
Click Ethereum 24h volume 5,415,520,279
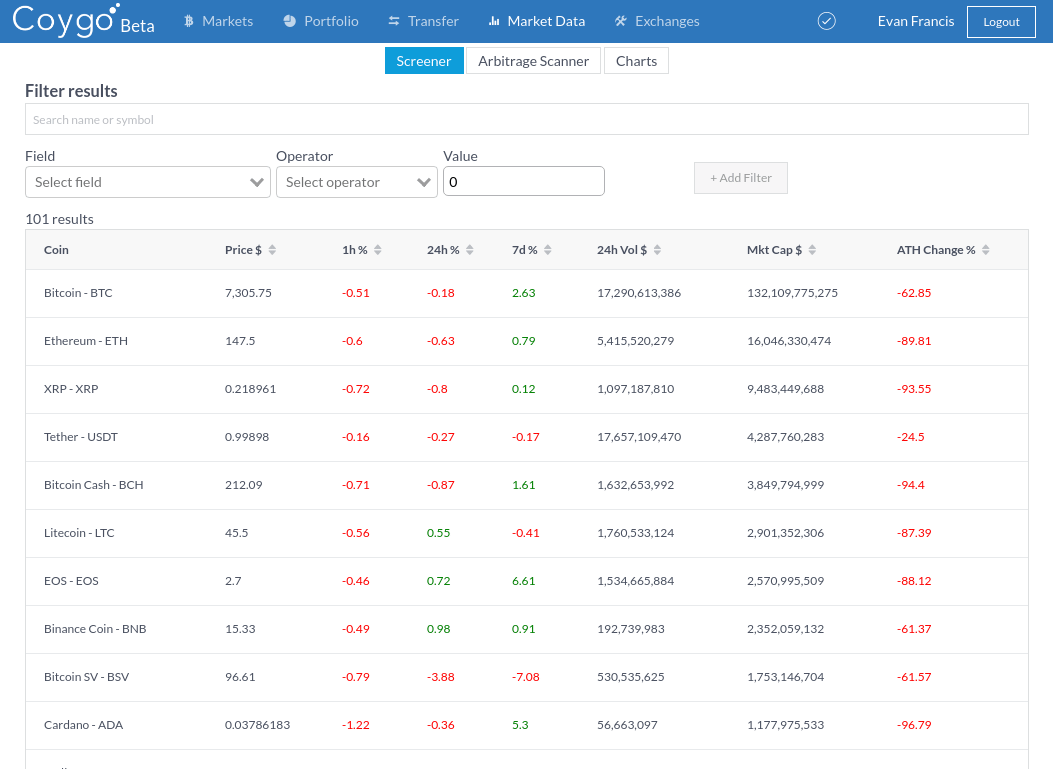pyautogui.click(x=635, y=341)
